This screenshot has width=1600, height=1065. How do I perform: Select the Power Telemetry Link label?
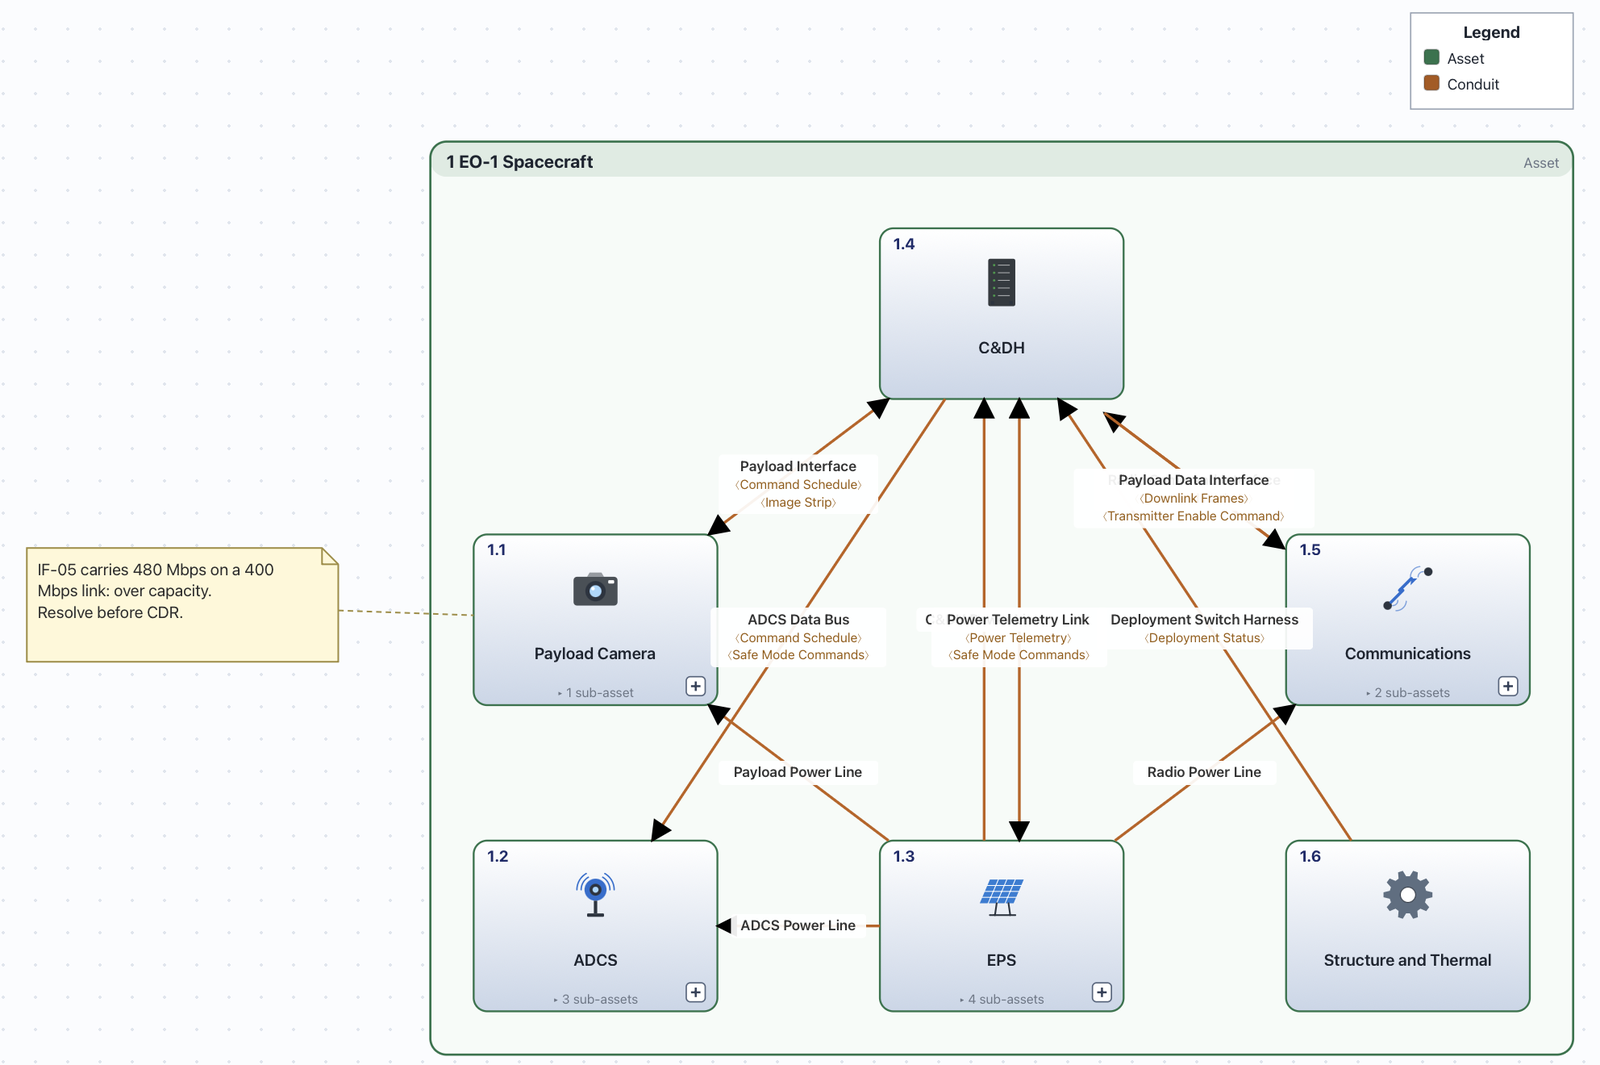[1018, 620]
